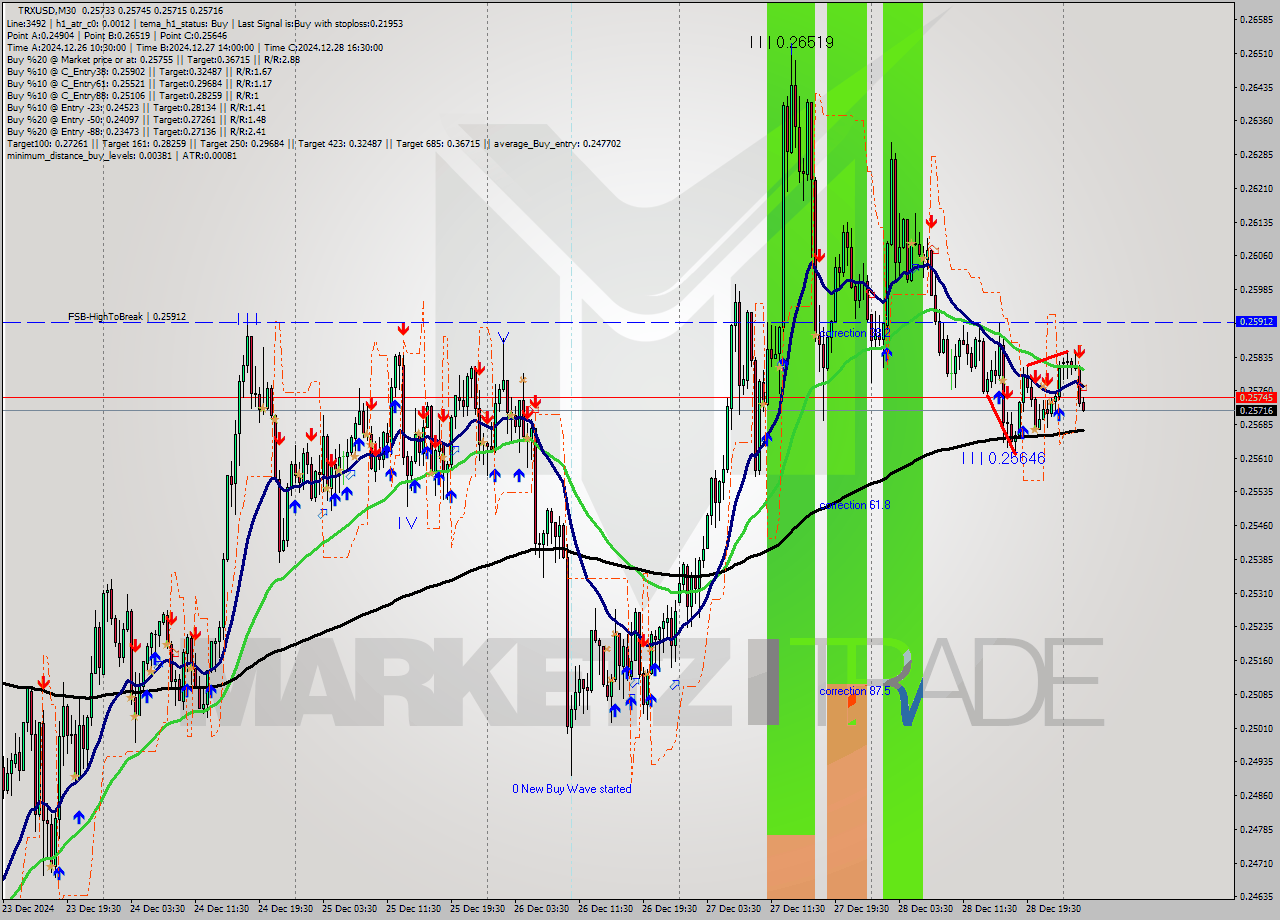1280x920 pixels.
Task: Select the '0 New Buy Wave started' label
Action: click(572, 789)
